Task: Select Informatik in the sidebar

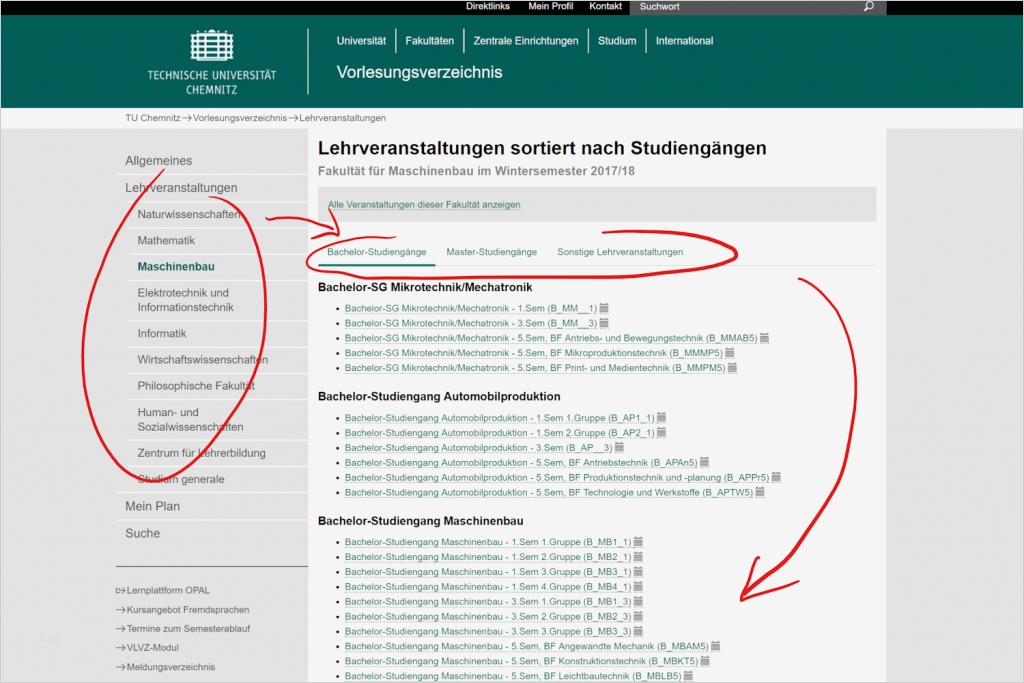Action: coord(160,333)
